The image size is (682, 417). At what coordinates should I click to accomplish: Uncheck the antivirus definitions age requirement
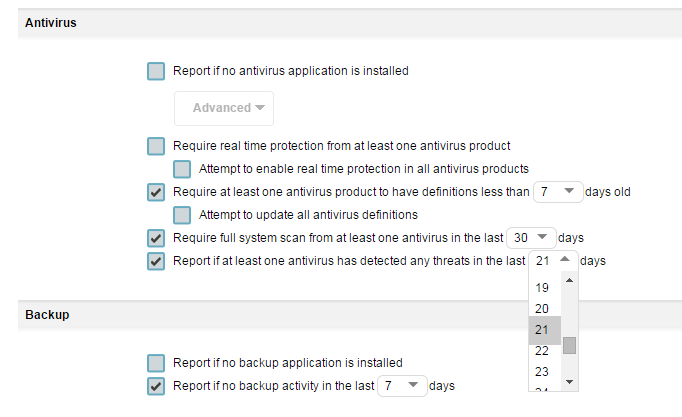point(156,192)
